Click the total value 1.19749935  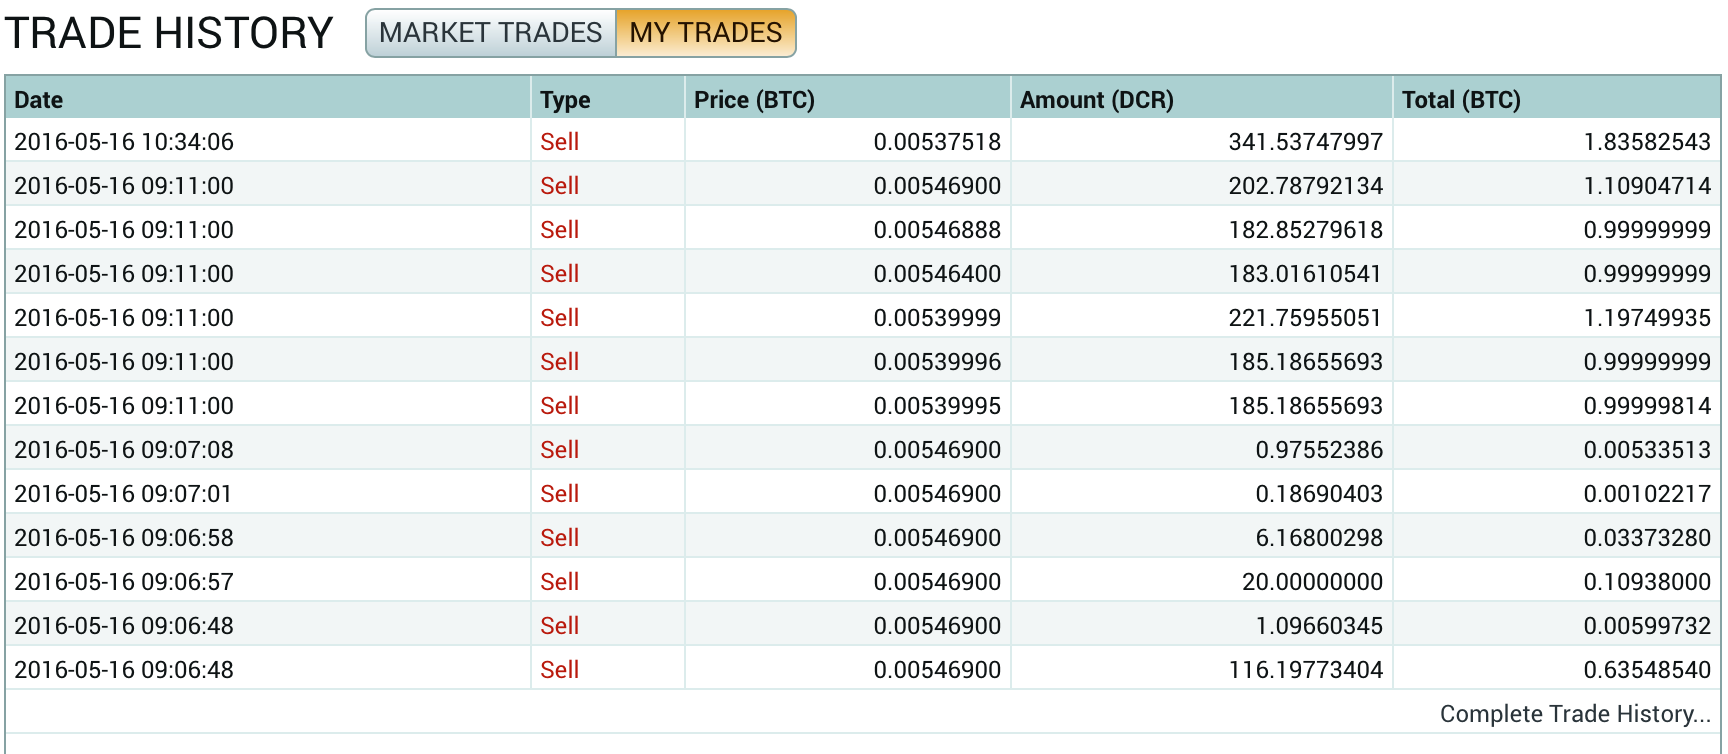coord(1647,318)
